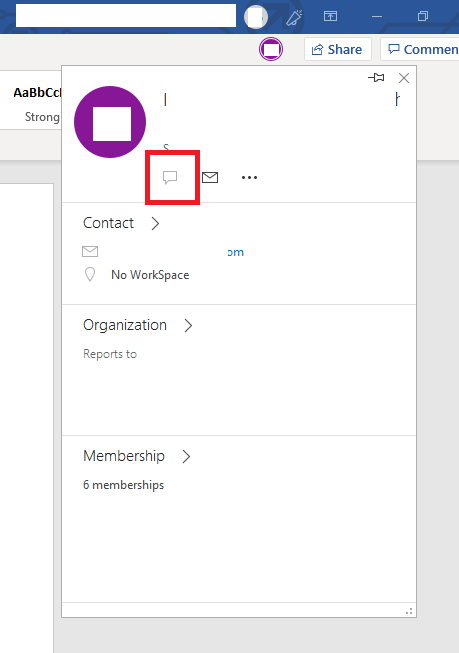The width and height of the screenshot is (459, 653).
Task: Click No WorkSpace location text
Action: (150, 275)
